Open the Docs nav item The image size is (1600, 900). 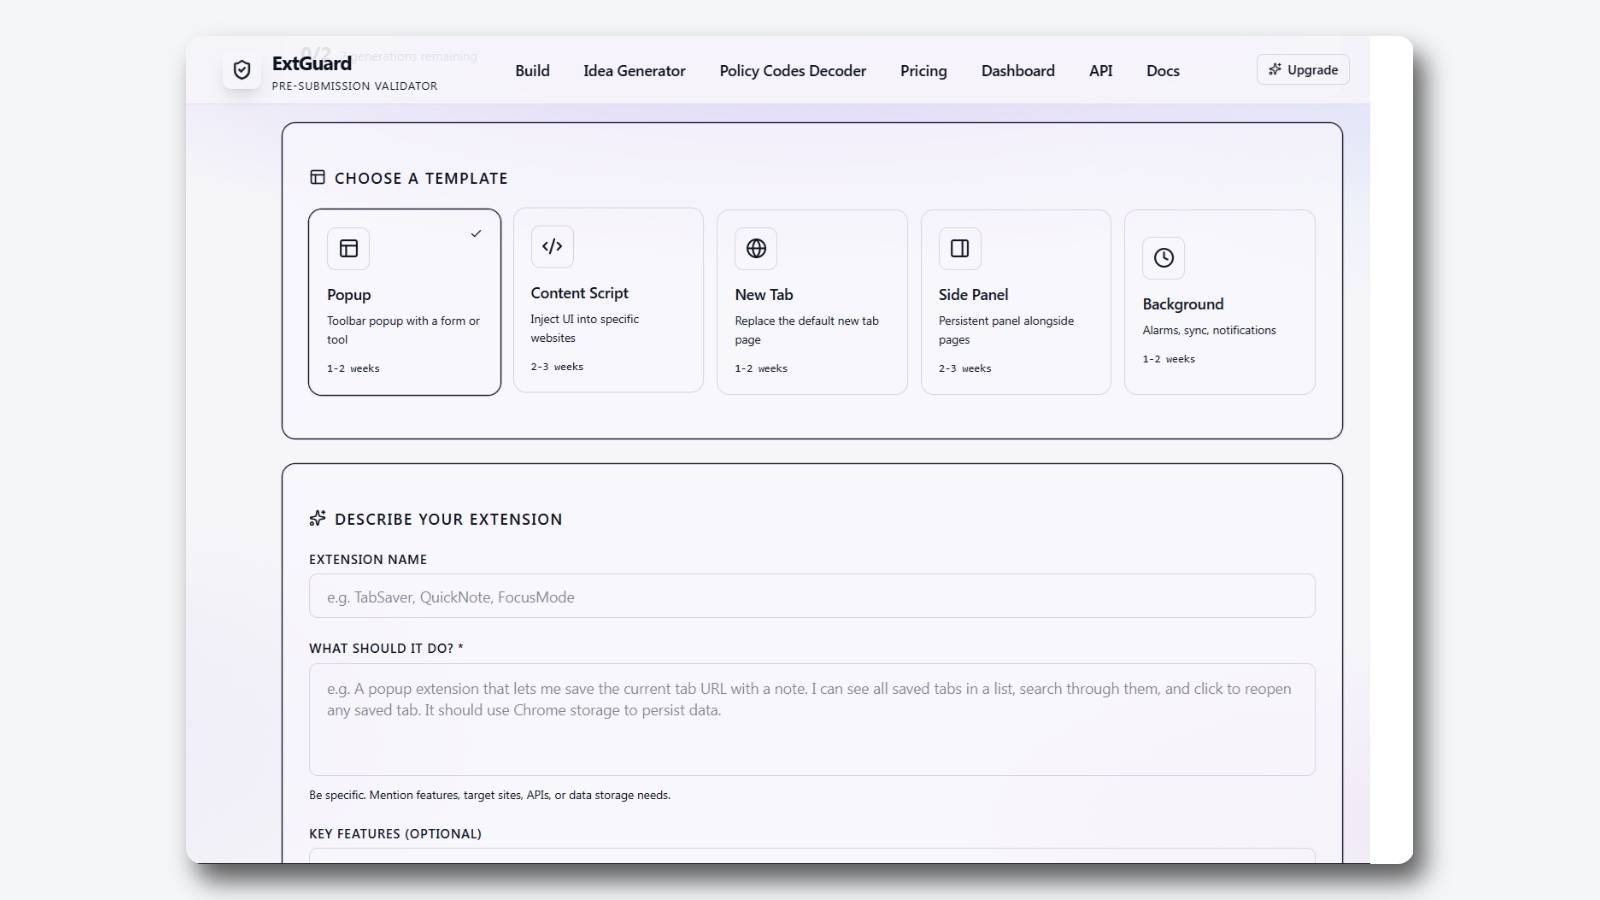pos(1163,71)
